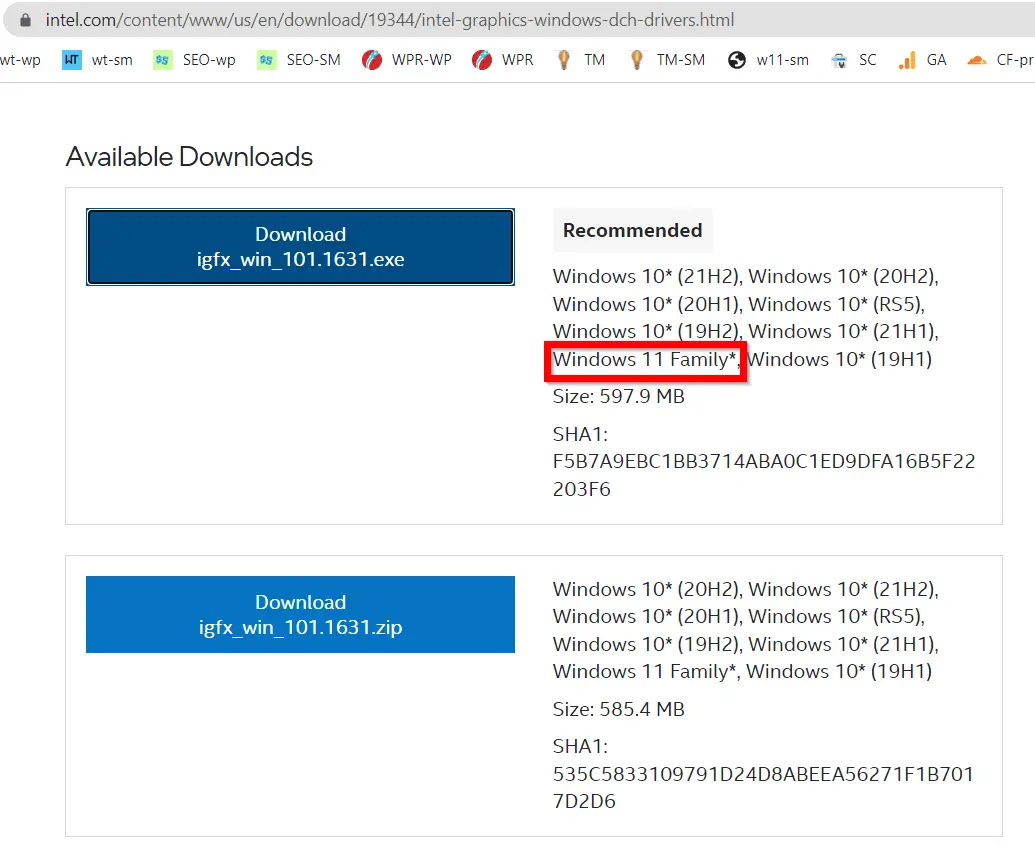Open the WPR-WP bookmark icon
Viewport: 1035px width, 868px height.
[372, 60]
